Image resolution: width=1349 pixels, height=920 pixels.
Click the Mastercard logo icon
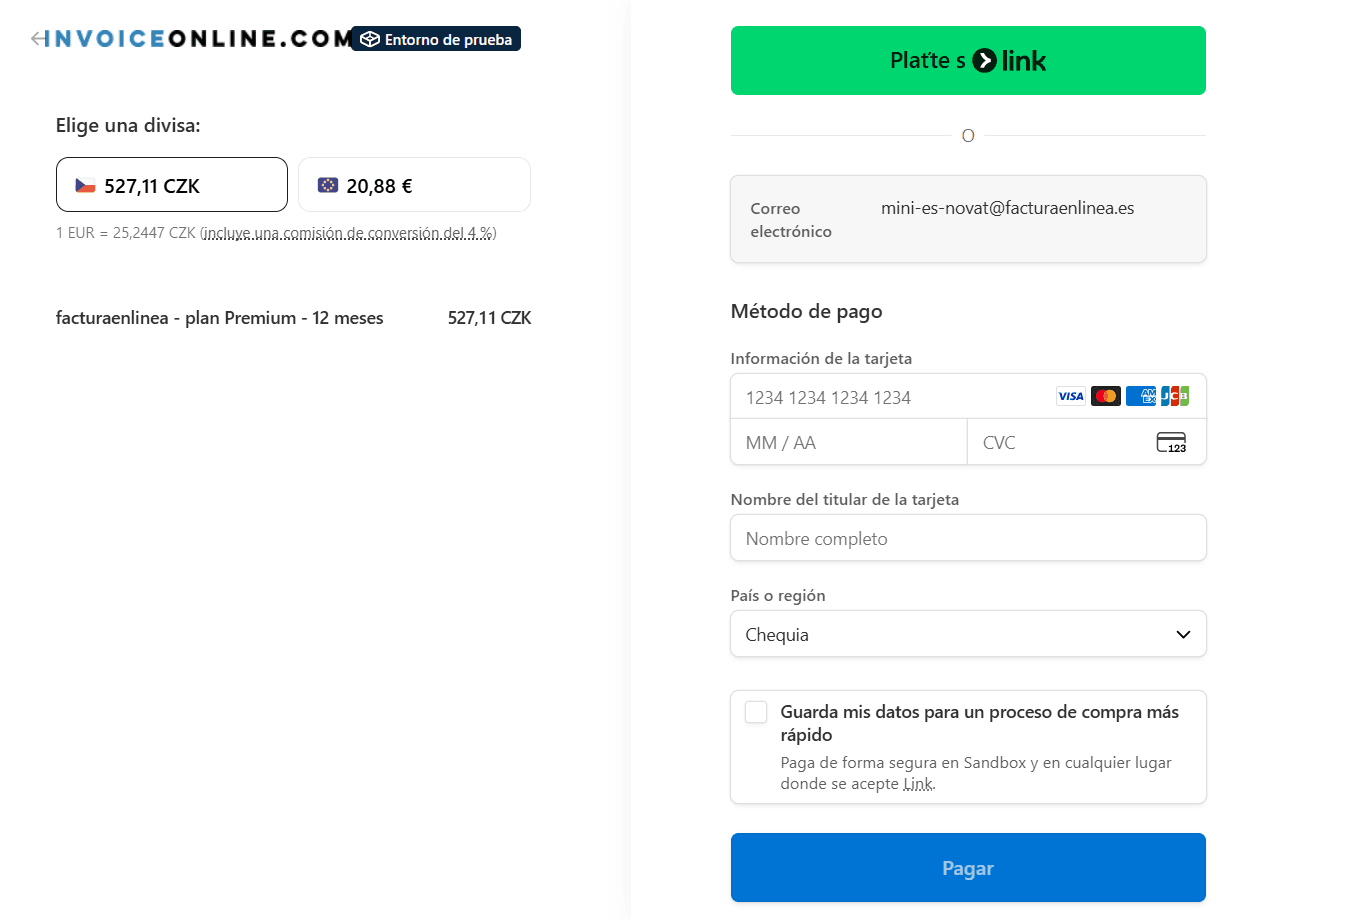coord(1105,396)
